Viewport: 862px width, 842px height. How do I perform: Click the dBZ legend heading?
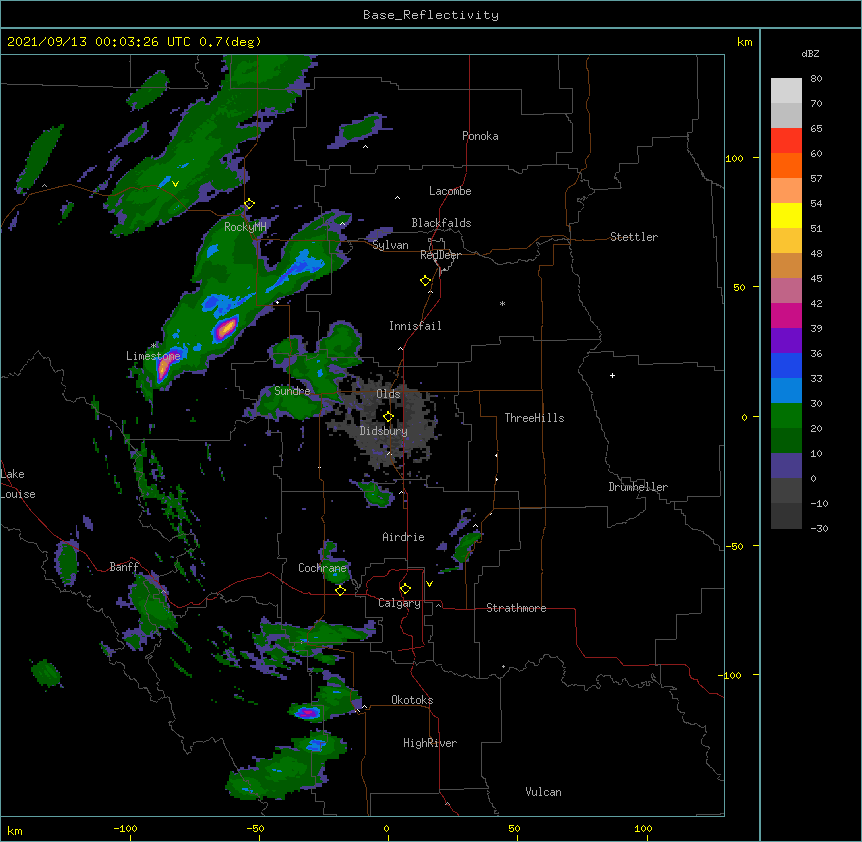[x=810, y=53]
